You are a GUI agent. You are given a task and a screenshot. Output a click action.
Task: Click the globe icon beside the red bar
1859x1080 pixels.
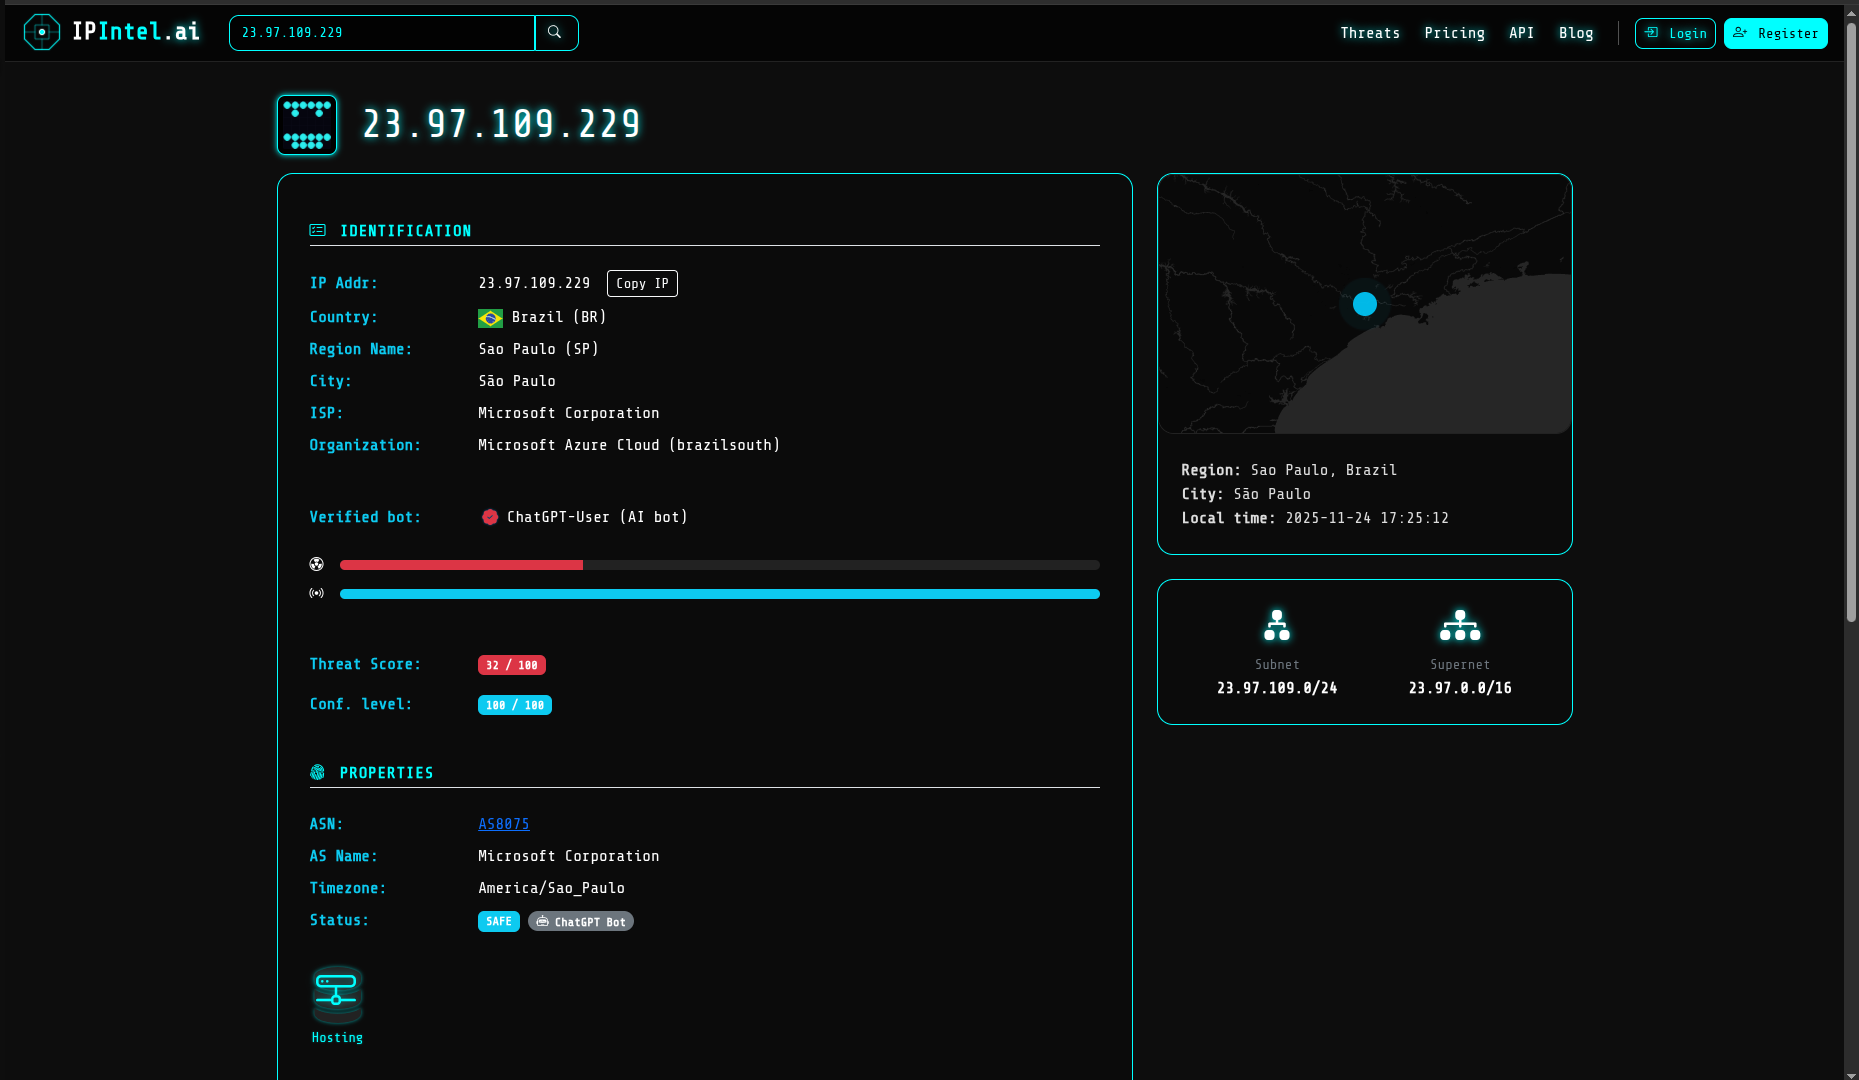point(317,564)
